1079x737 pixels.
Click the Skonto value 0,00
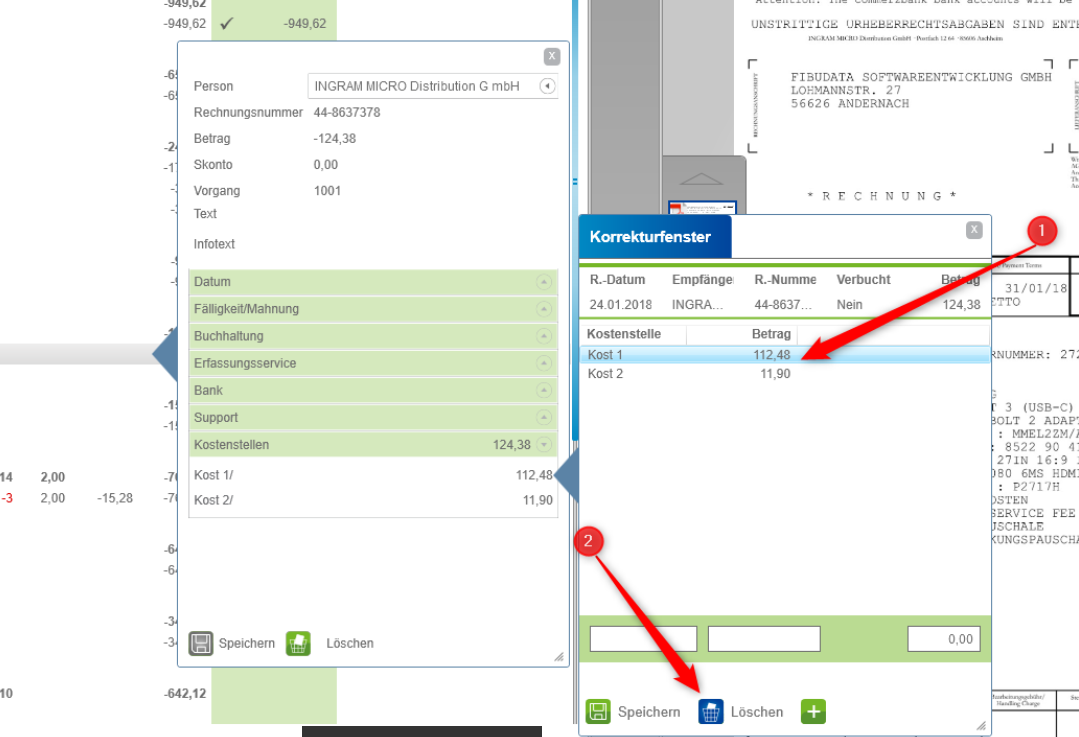pyautogui.click(x=325, y=164)
